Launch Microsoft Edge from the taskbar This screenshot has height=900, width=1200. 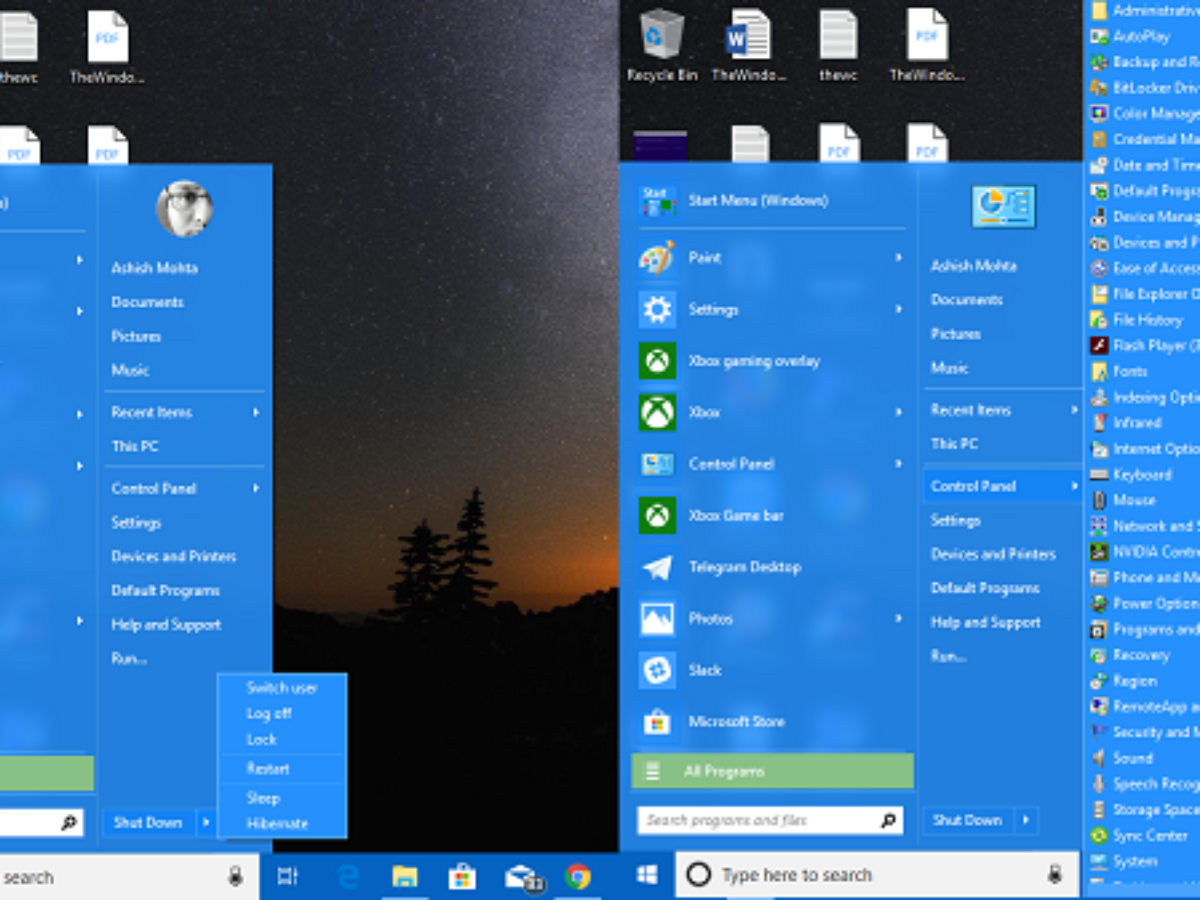[348, 877]
